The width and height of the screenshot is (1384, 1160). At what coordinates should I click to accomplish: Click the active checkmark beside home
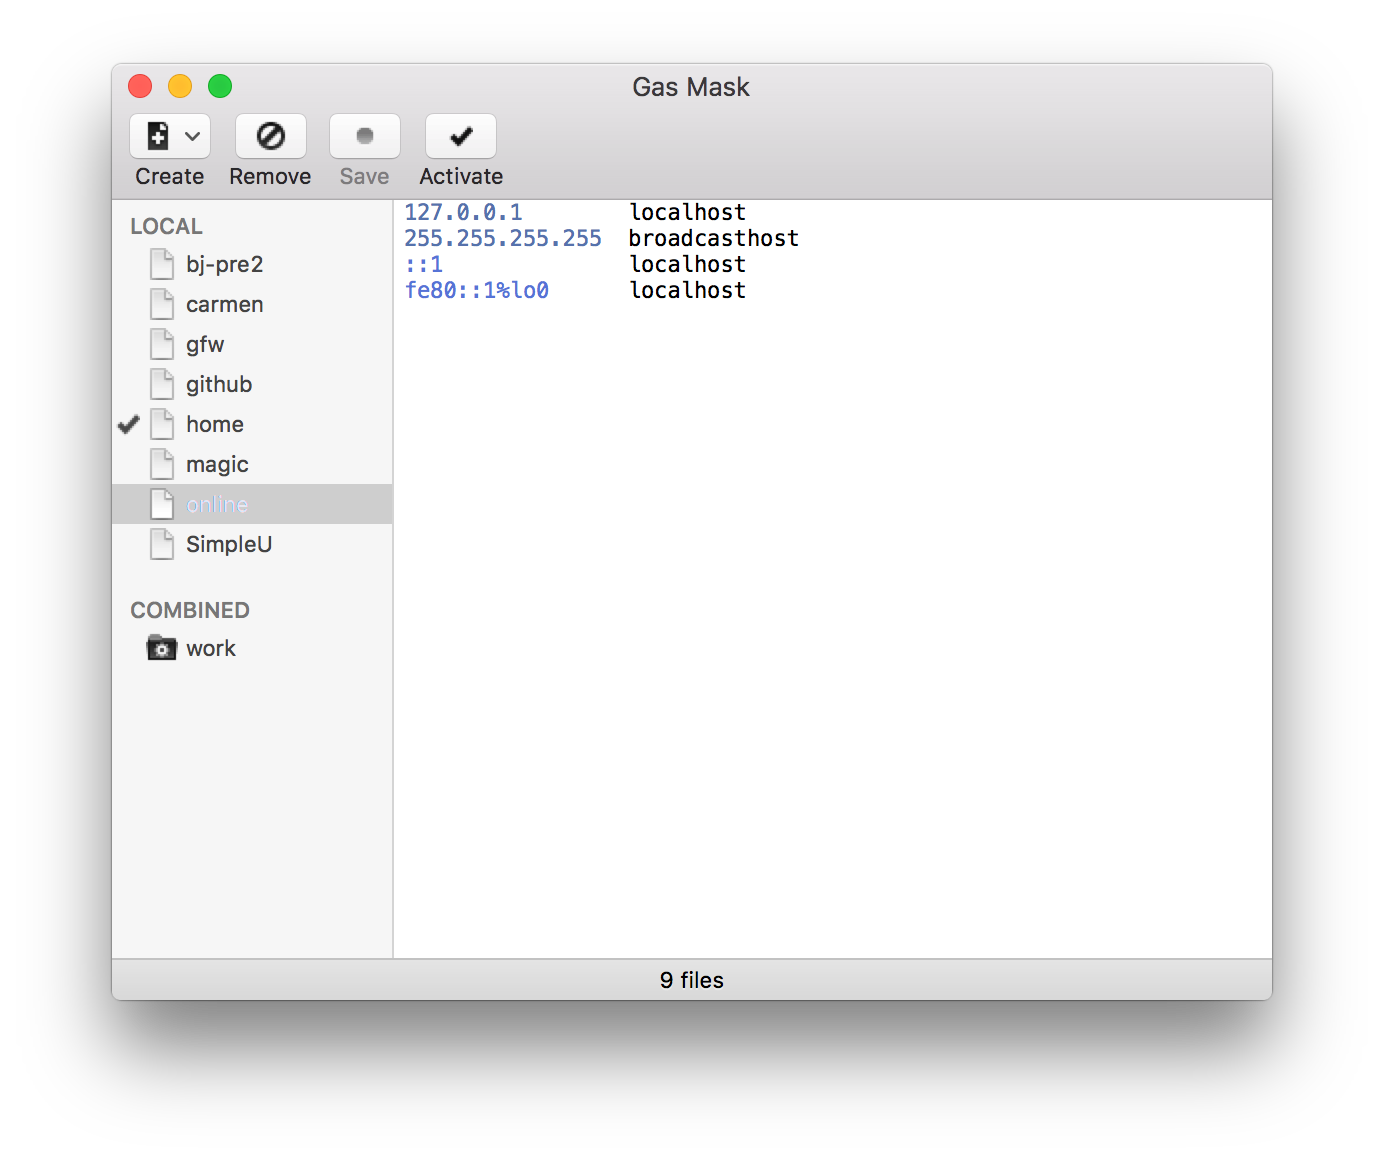tap(129, 424)
